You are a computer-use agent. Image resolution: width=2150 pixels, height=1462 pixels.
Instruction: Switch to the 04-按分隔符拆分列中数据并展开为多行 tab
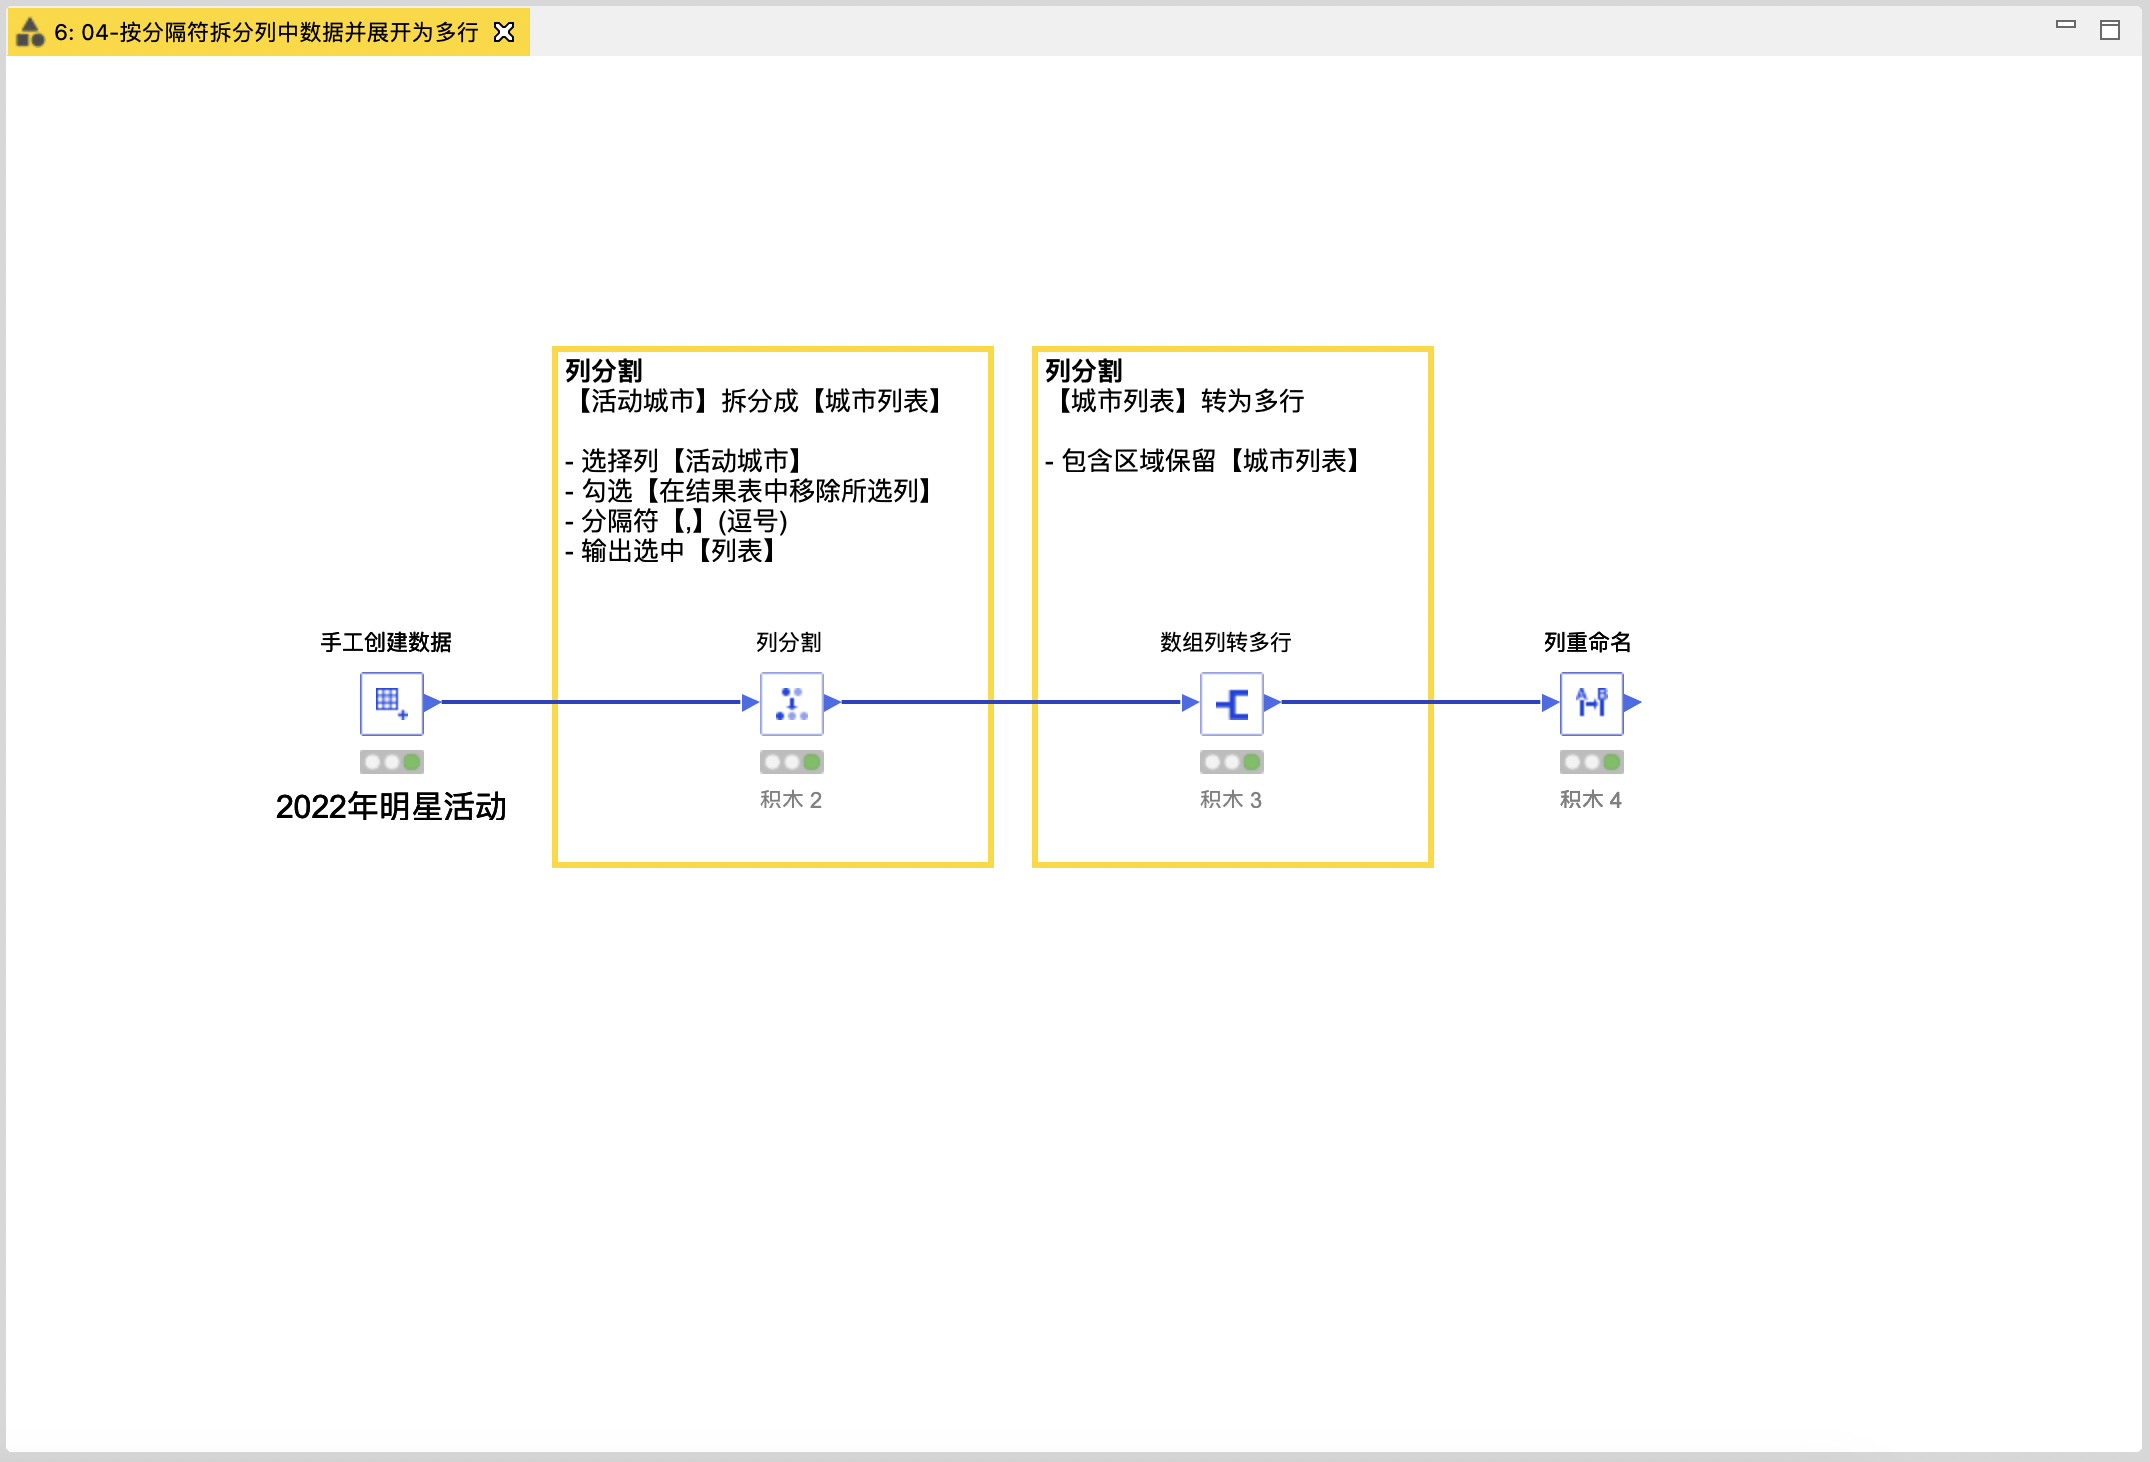[x=266, y=33]
